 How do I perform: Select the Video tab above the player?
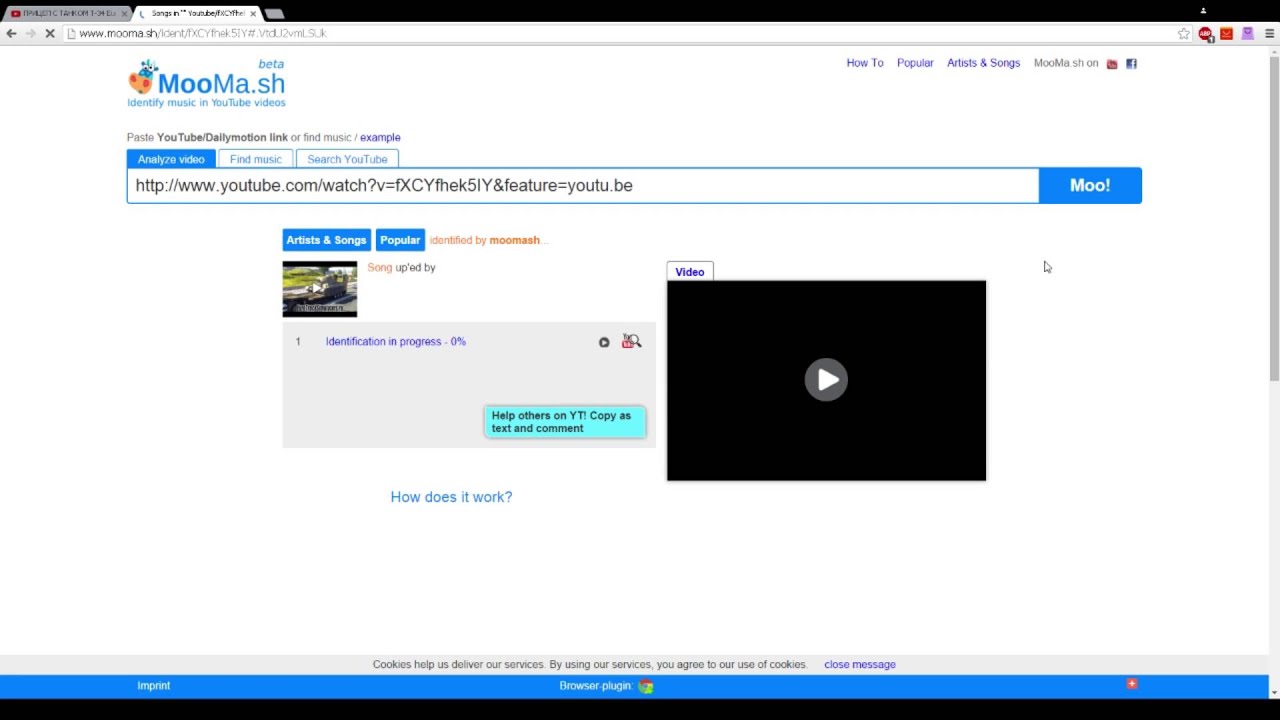tap(690, 272)
